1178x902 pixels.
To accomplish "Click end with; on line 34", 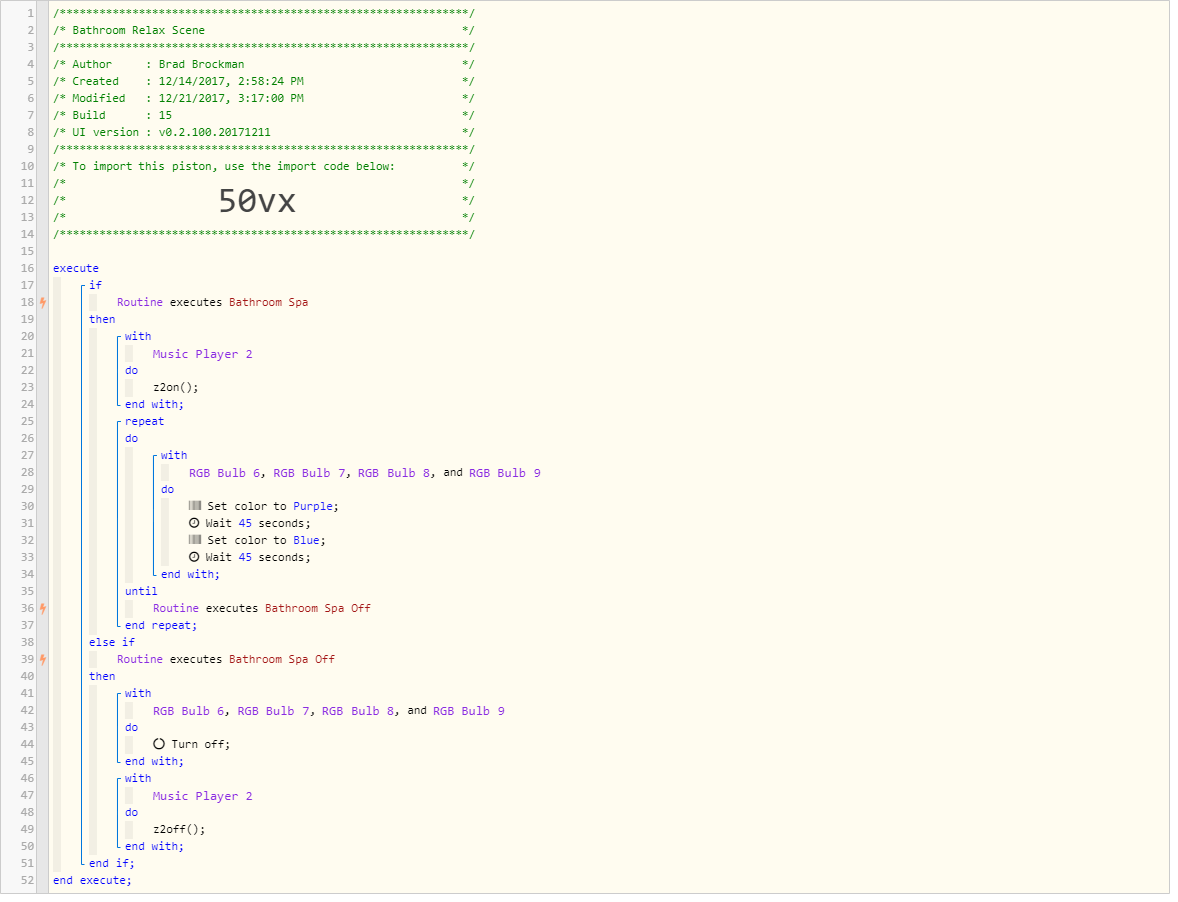I will pos(190,575).
